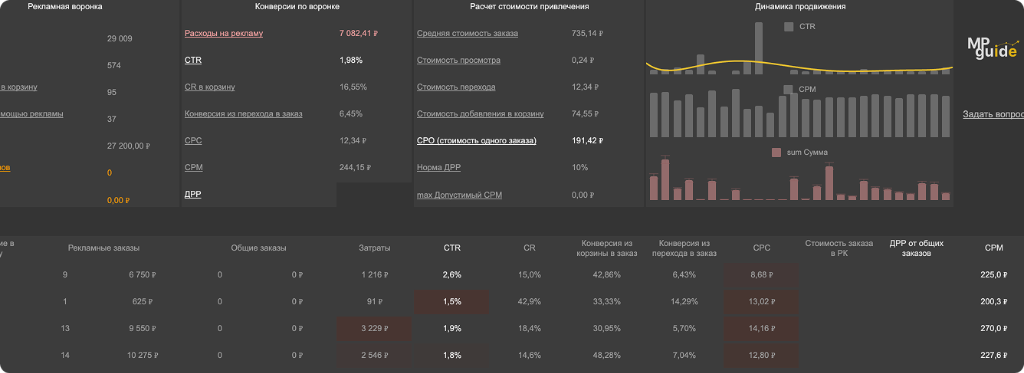Click the 48,28% conversion cell

click(x=606, y=355)
